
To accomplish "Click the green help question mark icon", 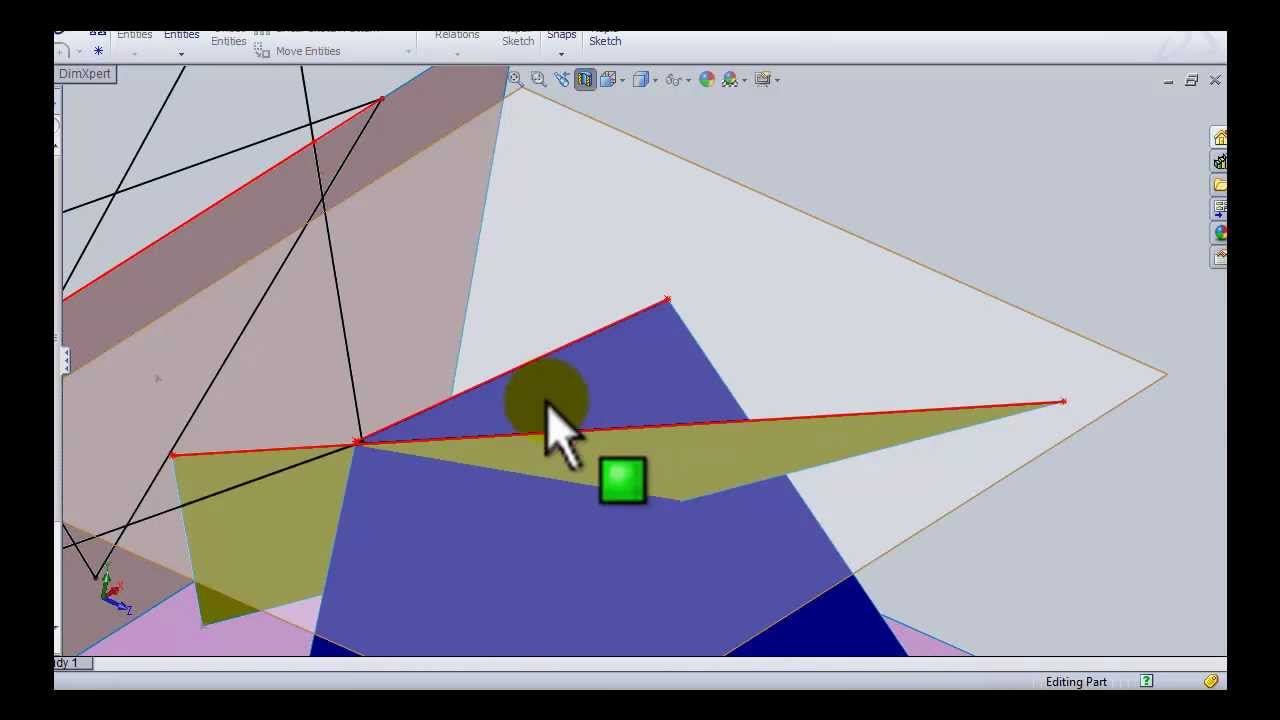I will click(1147, 681).
